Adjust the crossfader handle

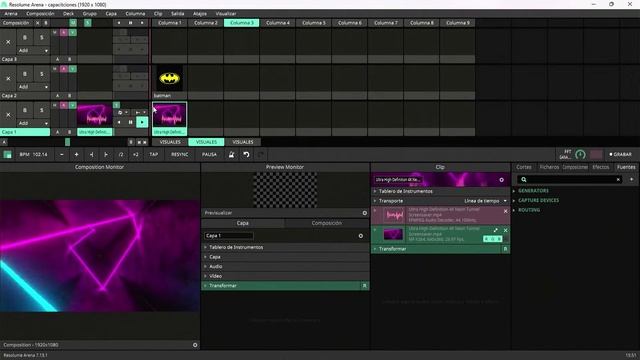click(x=67, y=142)
